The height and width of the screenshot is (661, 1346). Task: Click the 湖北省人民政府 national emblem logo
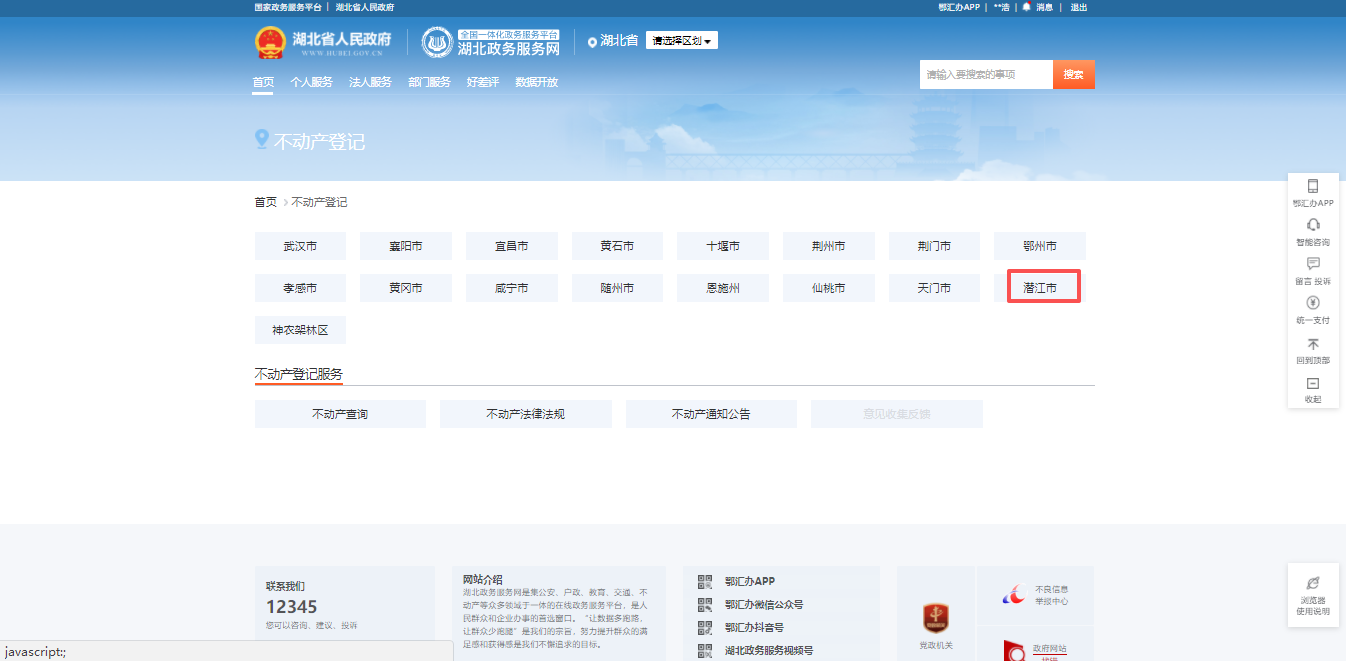tap(269, 42)
